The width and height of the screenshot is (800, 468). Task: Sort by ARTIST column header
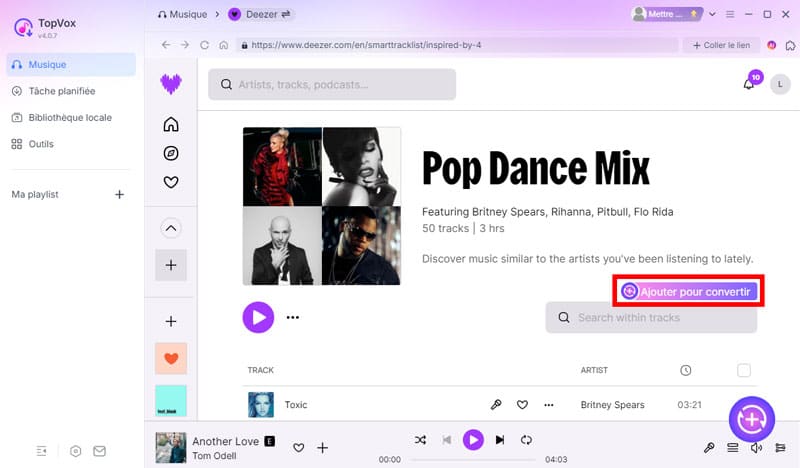pyautogui.click(x=594, y=370)
